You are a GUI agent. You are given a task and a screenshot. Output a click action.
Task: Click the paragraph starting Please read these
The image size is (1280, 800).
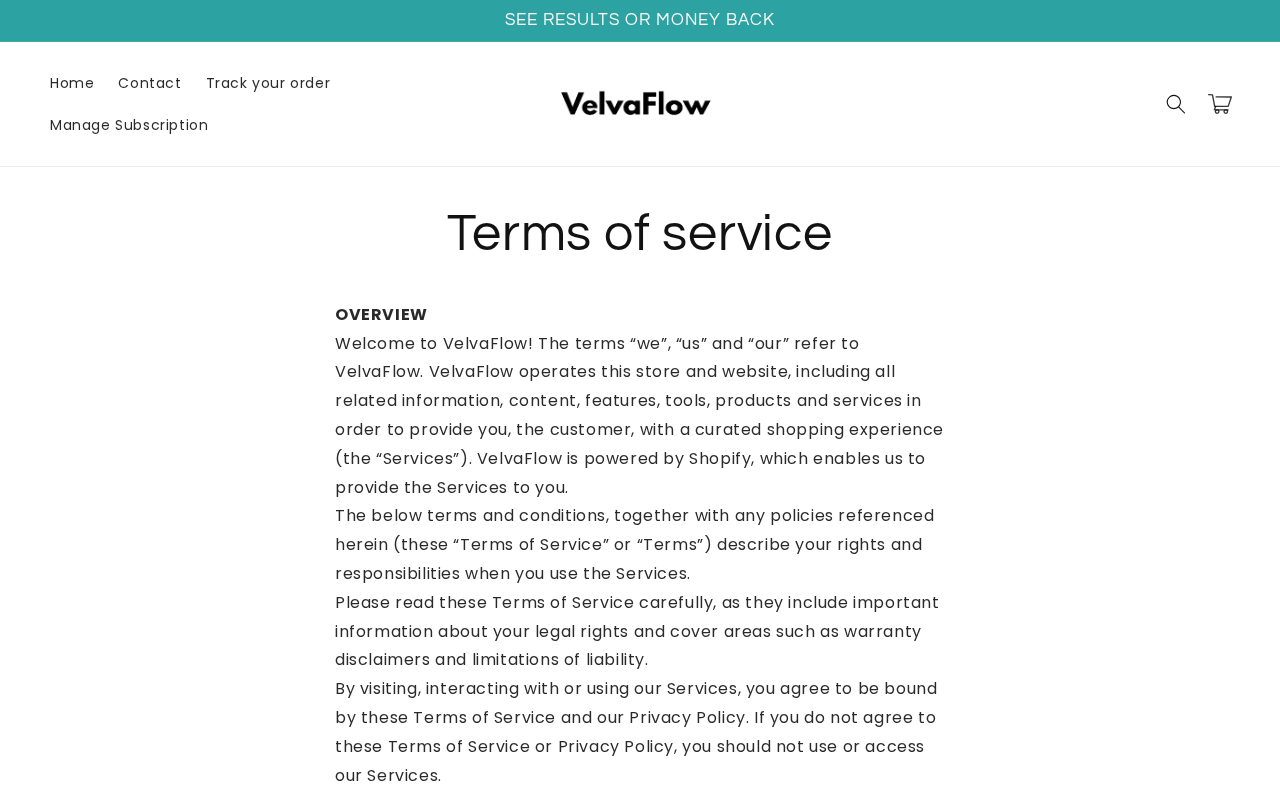pos(640,631)
